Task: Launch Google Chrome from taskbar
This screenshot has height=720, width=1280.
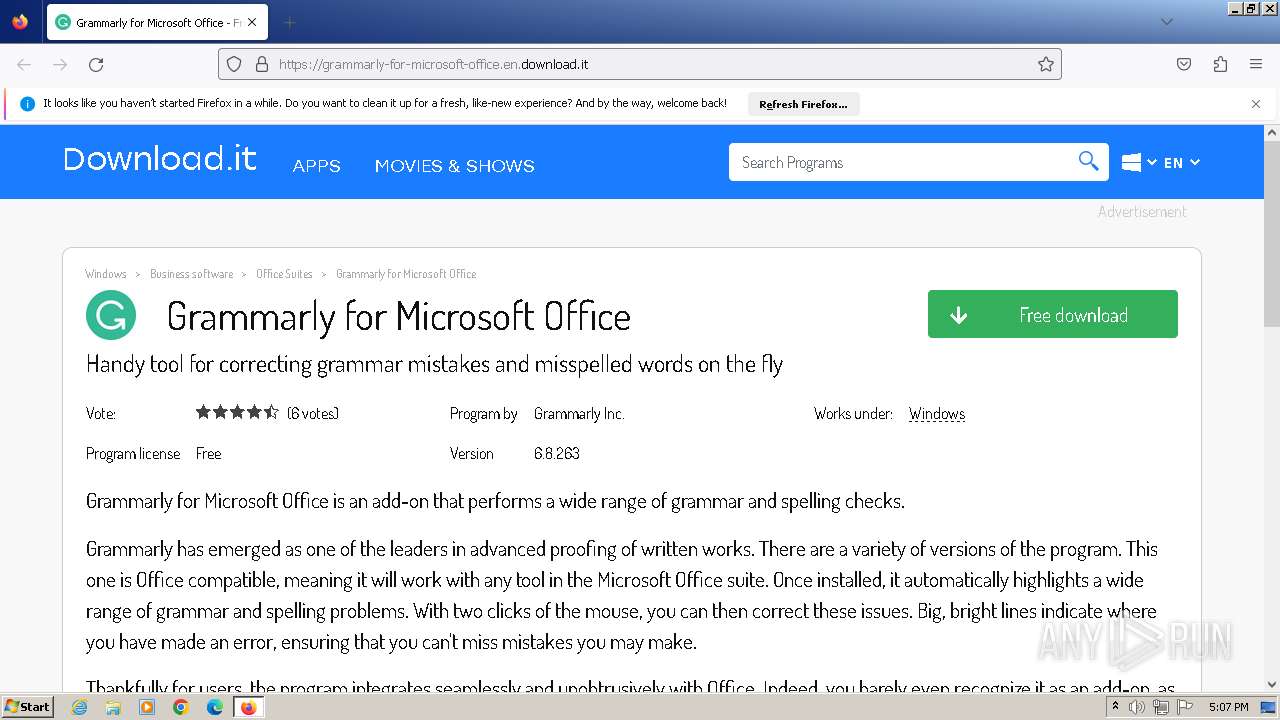Action: 181,707
